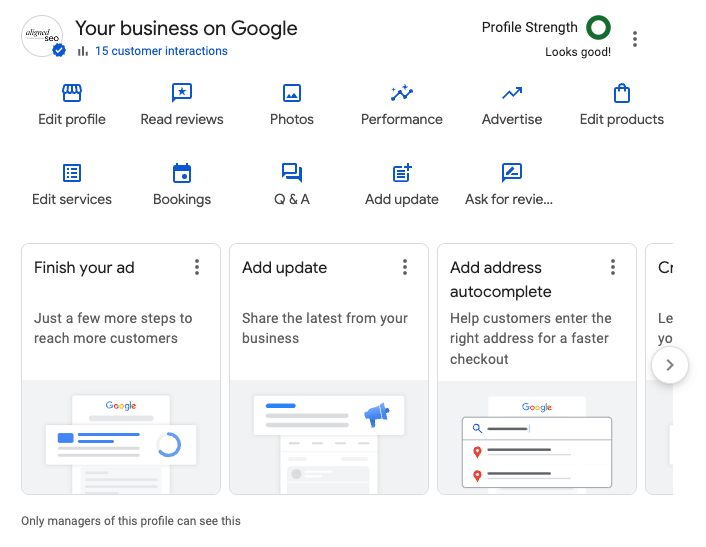
Task: Click the bar chart icon beside interactions
Action: tap(82, 51)
